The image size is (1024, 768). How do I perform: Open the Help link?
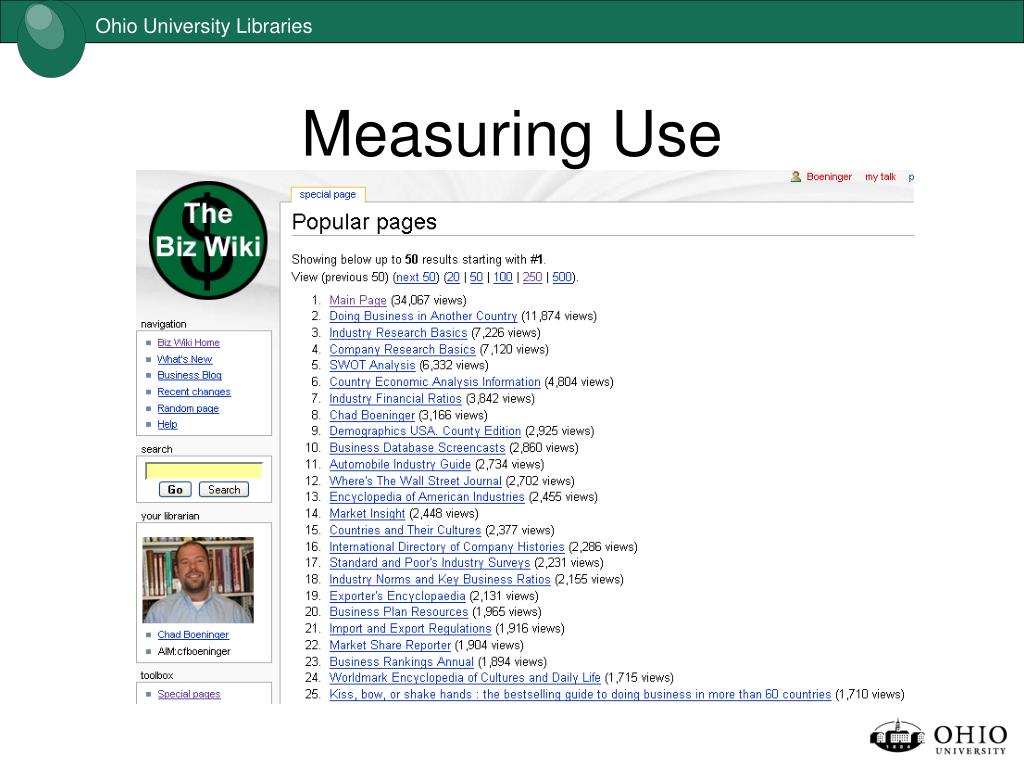[x=167, y=424]
